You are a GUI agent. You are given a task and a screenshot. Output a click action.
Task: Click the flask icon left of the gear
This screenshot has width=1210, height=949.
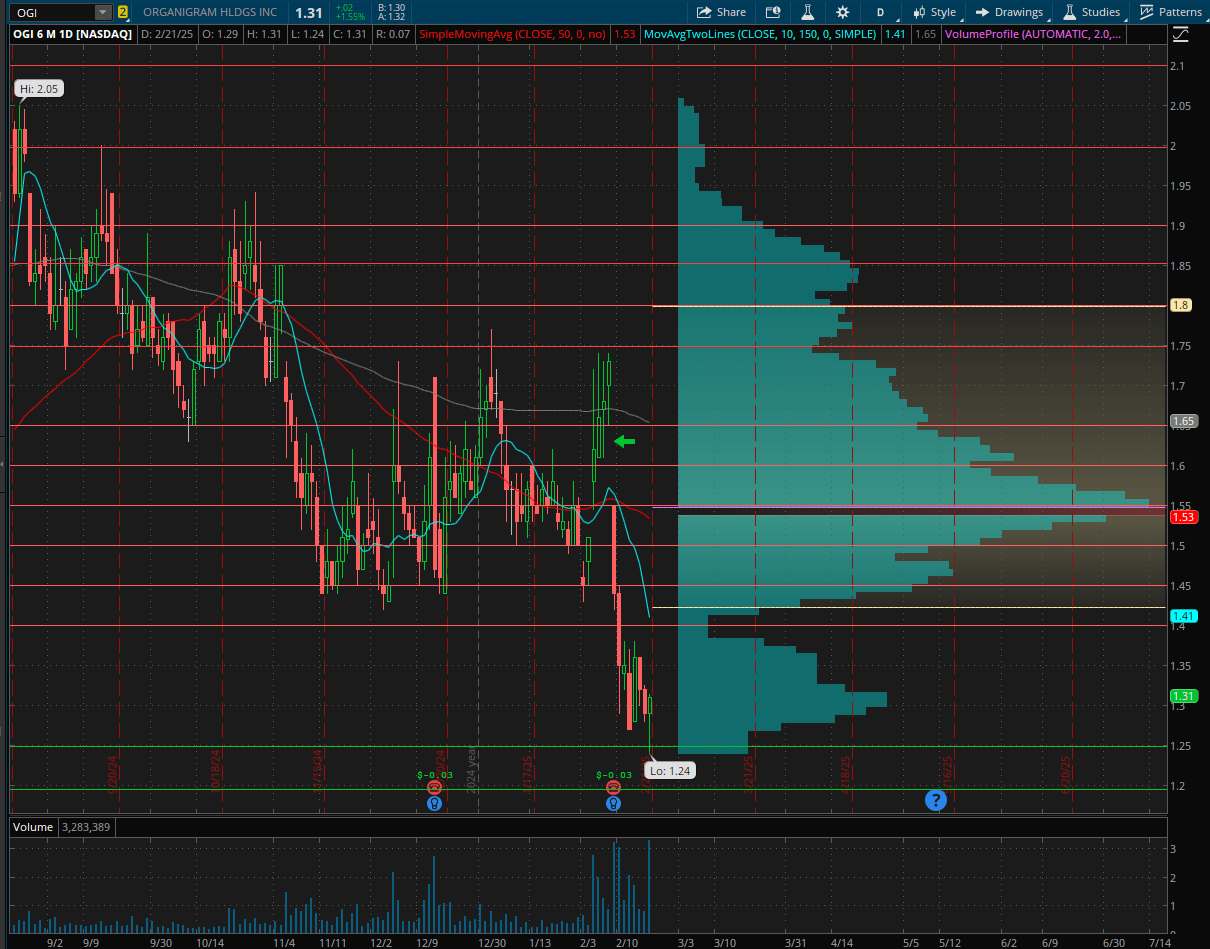[807, 12]
